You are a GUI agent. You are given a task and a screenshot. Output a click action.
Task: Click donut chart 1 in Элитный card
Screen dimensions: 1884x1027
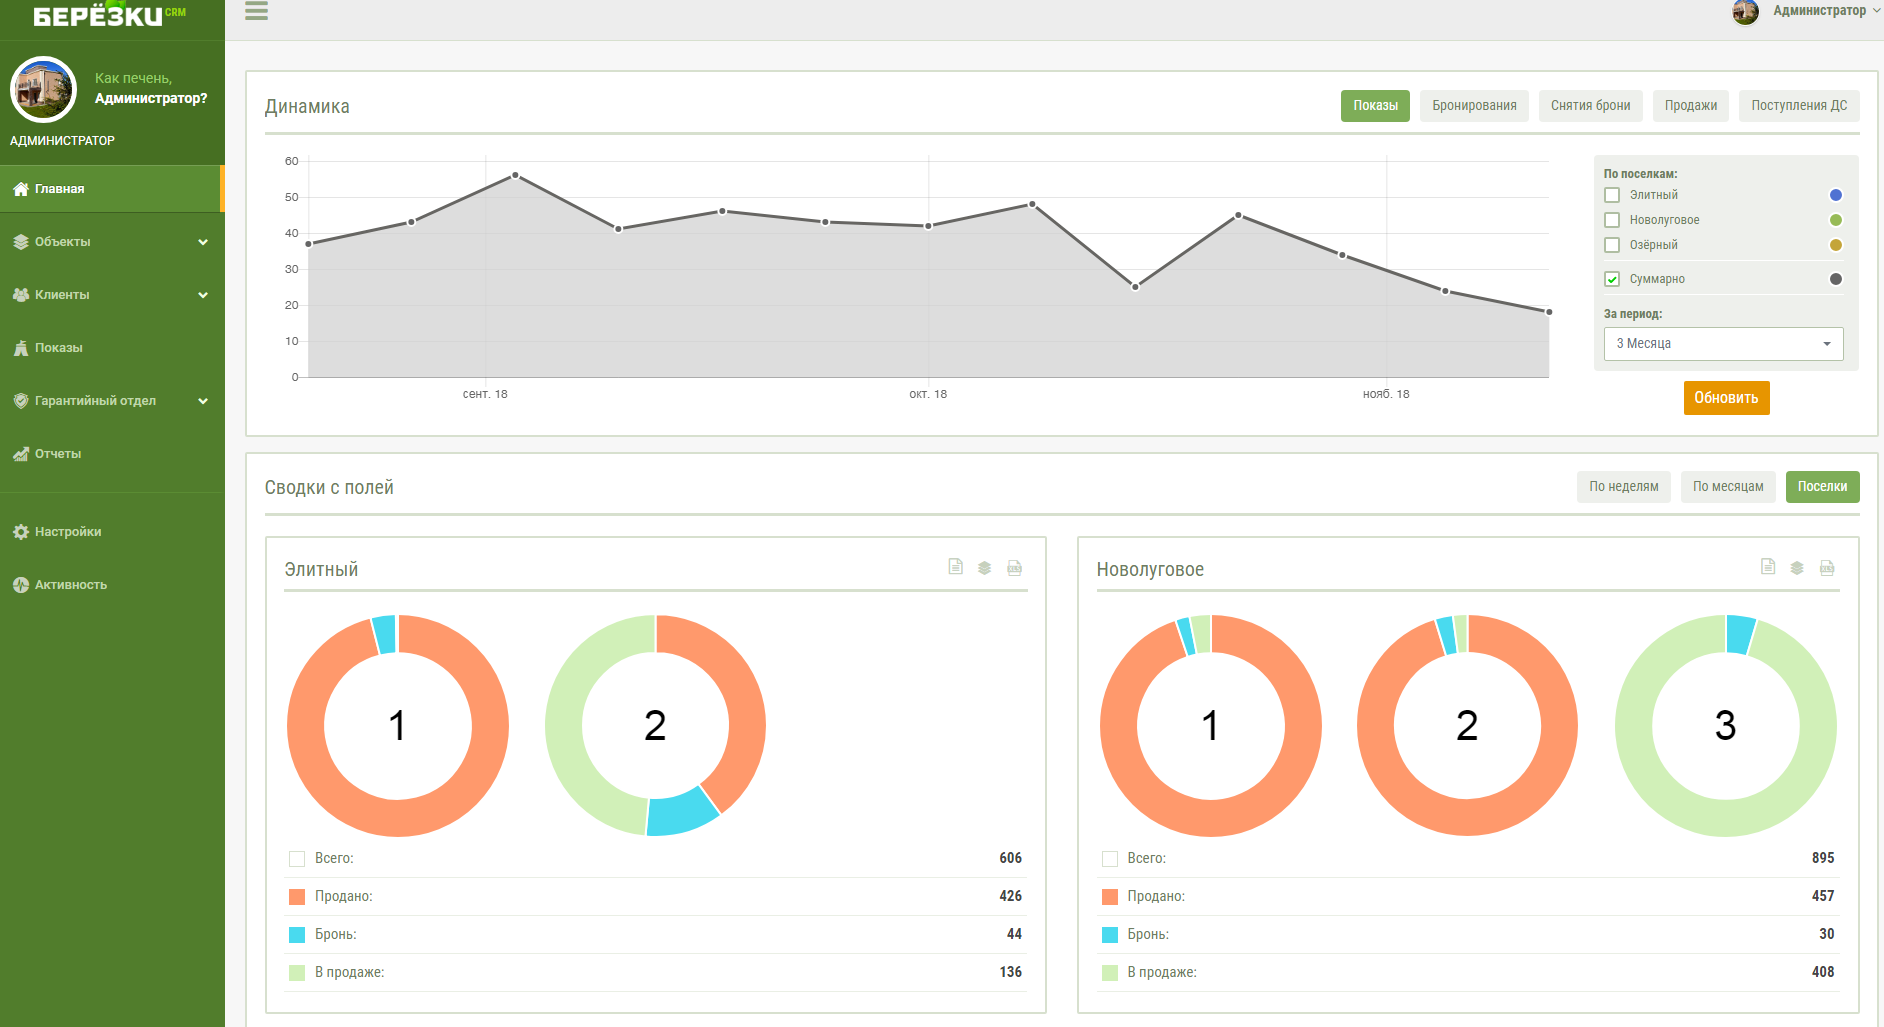[398, 726]
